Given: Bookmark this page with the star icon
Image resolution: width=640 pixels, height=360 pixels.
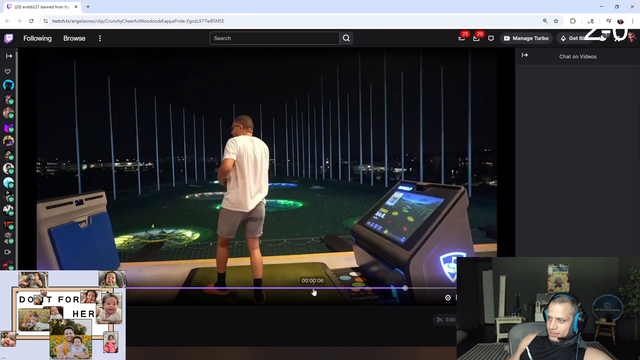Looking at the screenshot, I should tap(556, 21).
